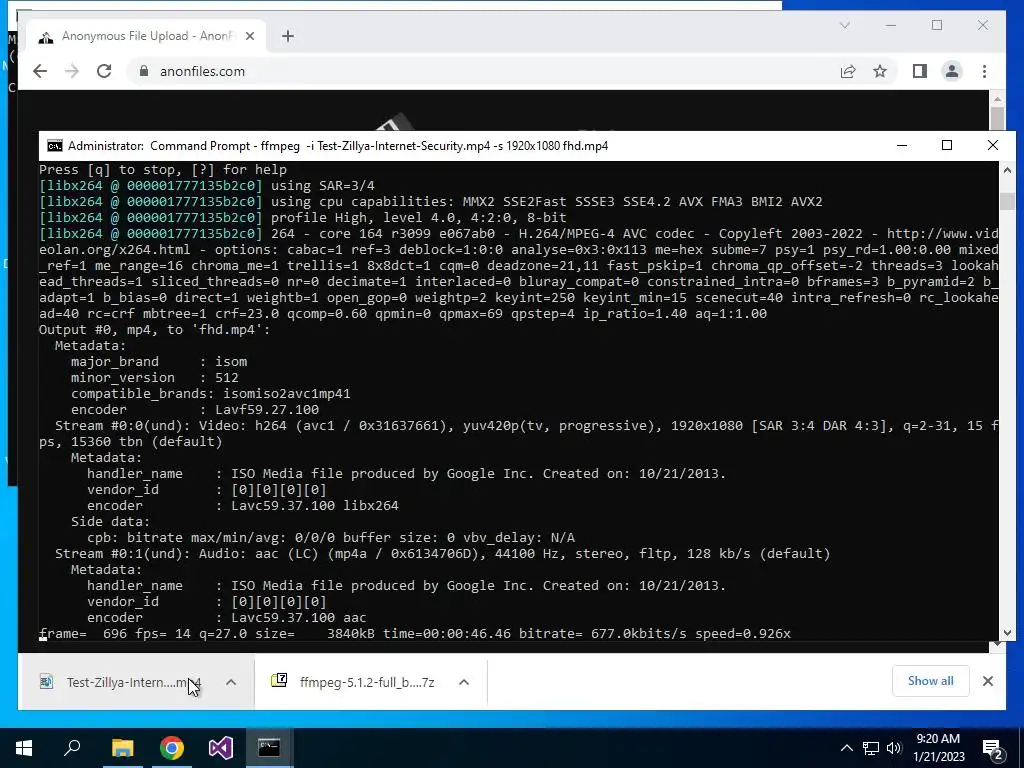Screen dimensions: 1024x768
Task: Click the "Output #0, mp4, to 'fhd.mp4':" line
Action: [154, 330]
